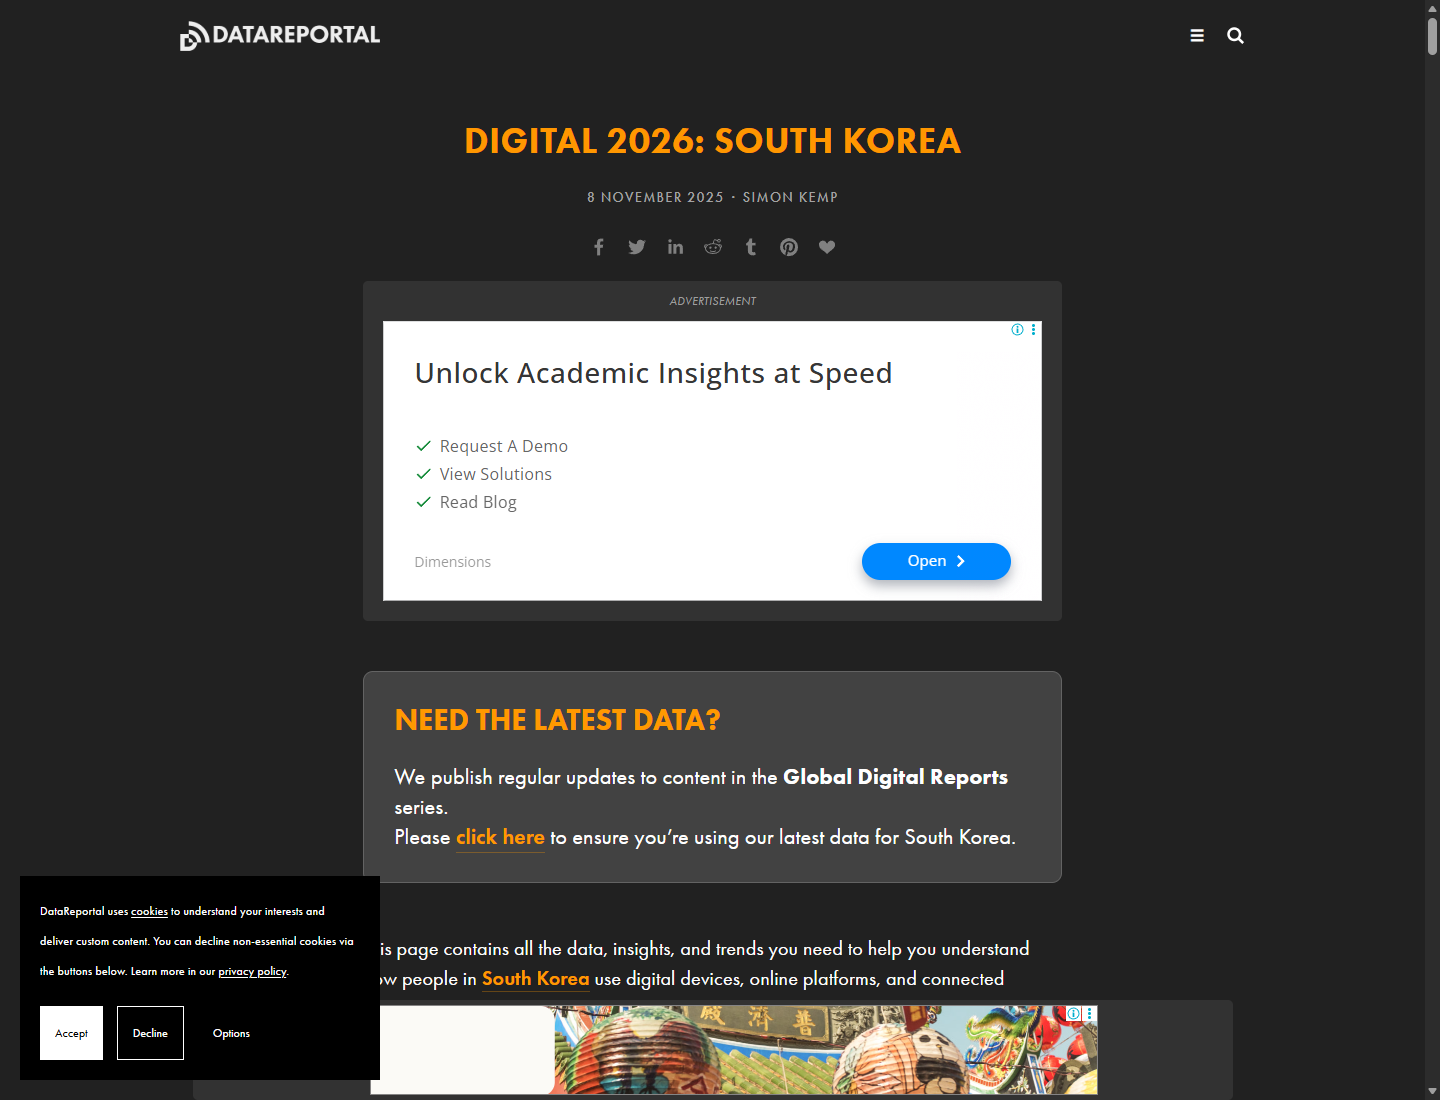Viewport: 1440px width, 1100px height.
Task: Click the bold 'Global Digital Reports' text
Action: (x=895, y=777)
